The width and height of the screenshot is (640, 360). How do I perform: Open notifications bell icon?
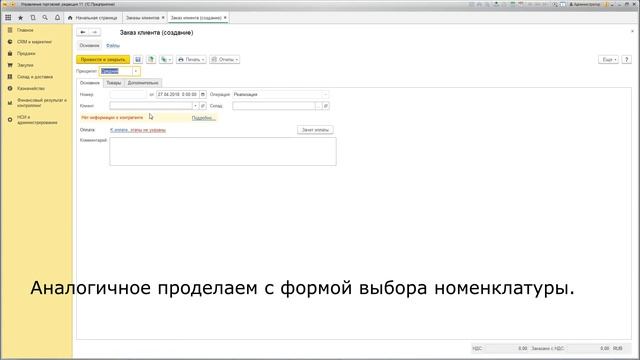57,18
